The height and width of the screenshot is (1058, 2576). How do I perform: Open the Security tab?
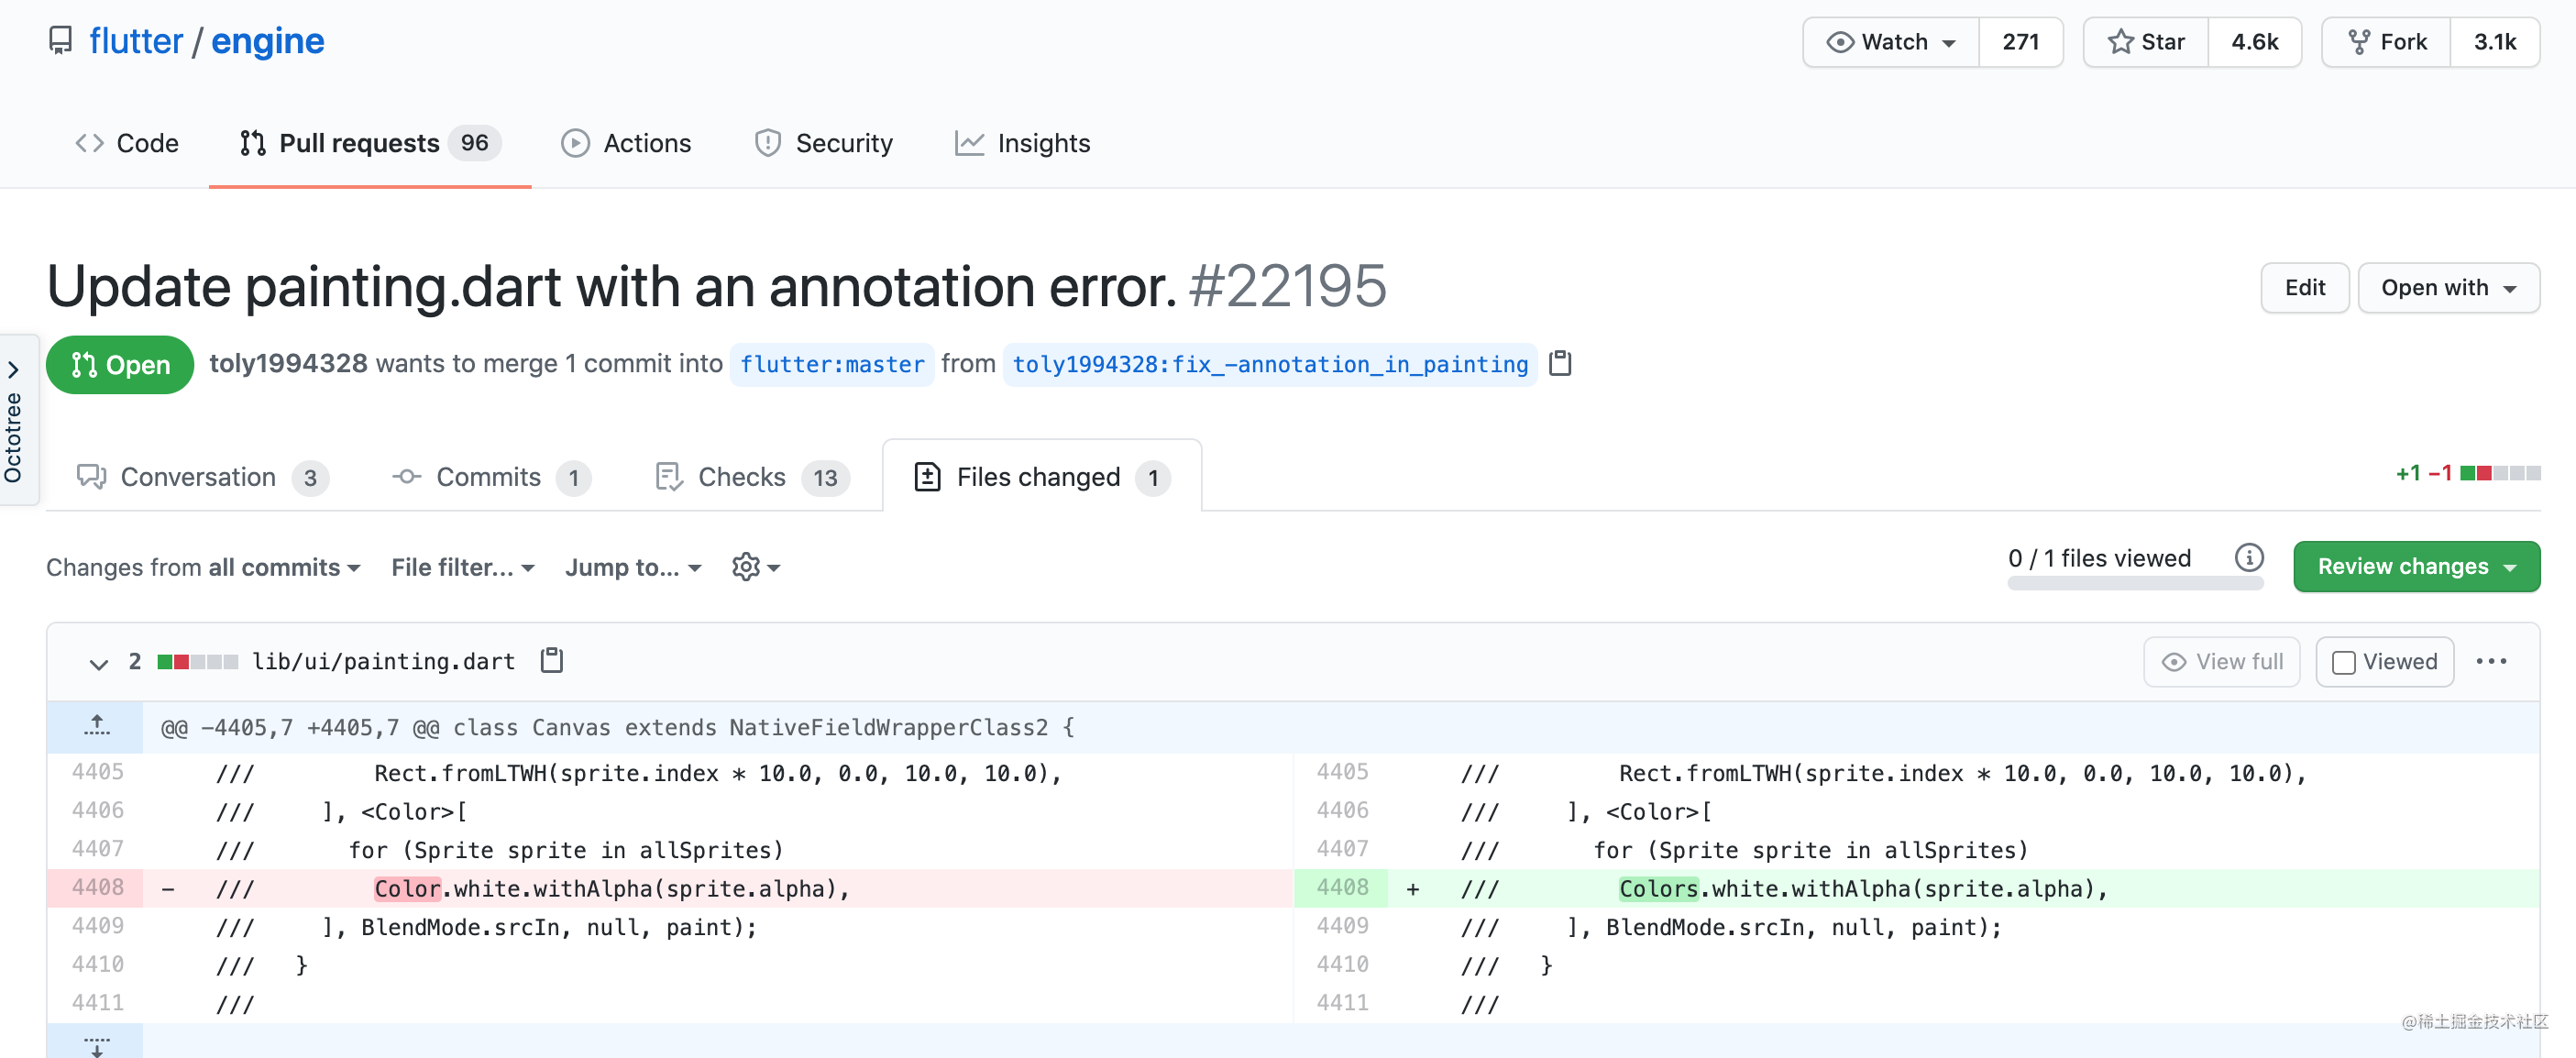[823, 143]
